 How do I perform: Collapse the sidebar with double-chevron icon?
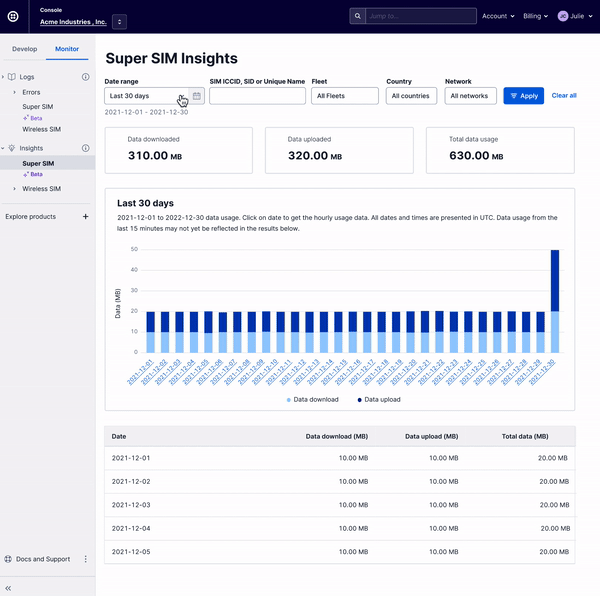[9, 588]
